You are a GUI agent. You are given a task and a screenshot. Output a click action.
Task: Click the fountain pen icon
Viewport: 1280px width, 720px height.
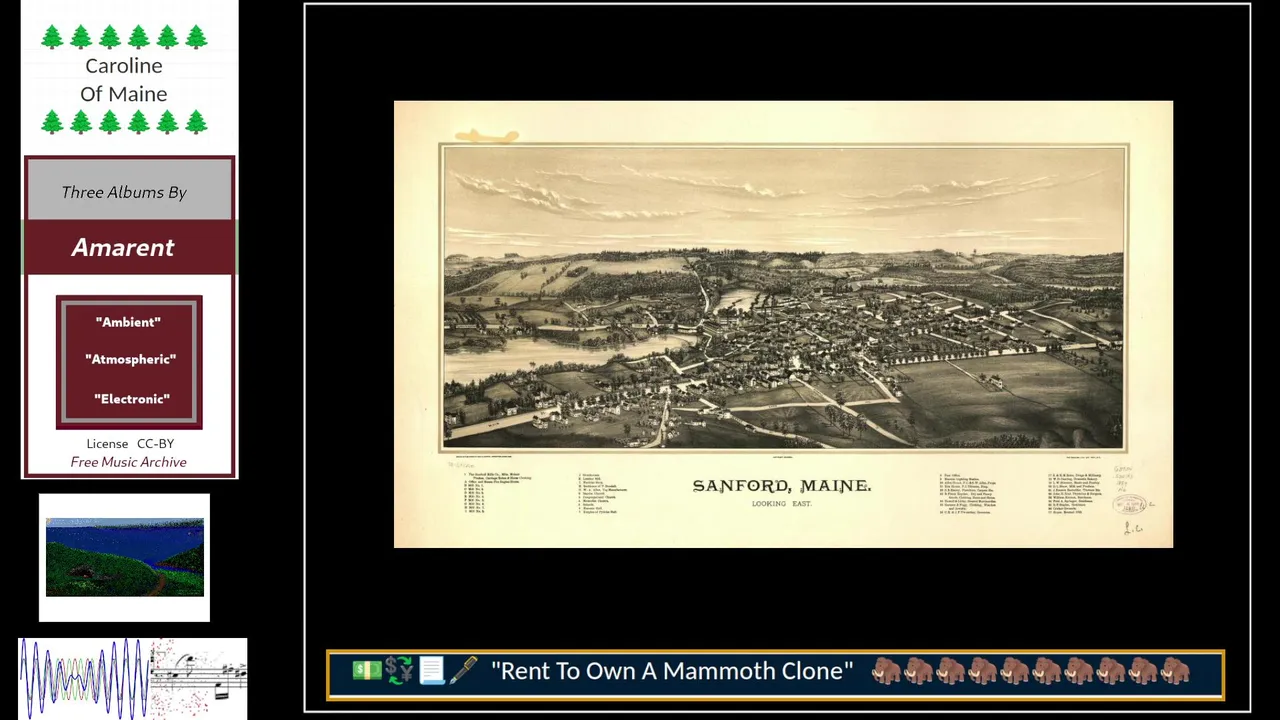pyautogui.click(x=463, y=671)
